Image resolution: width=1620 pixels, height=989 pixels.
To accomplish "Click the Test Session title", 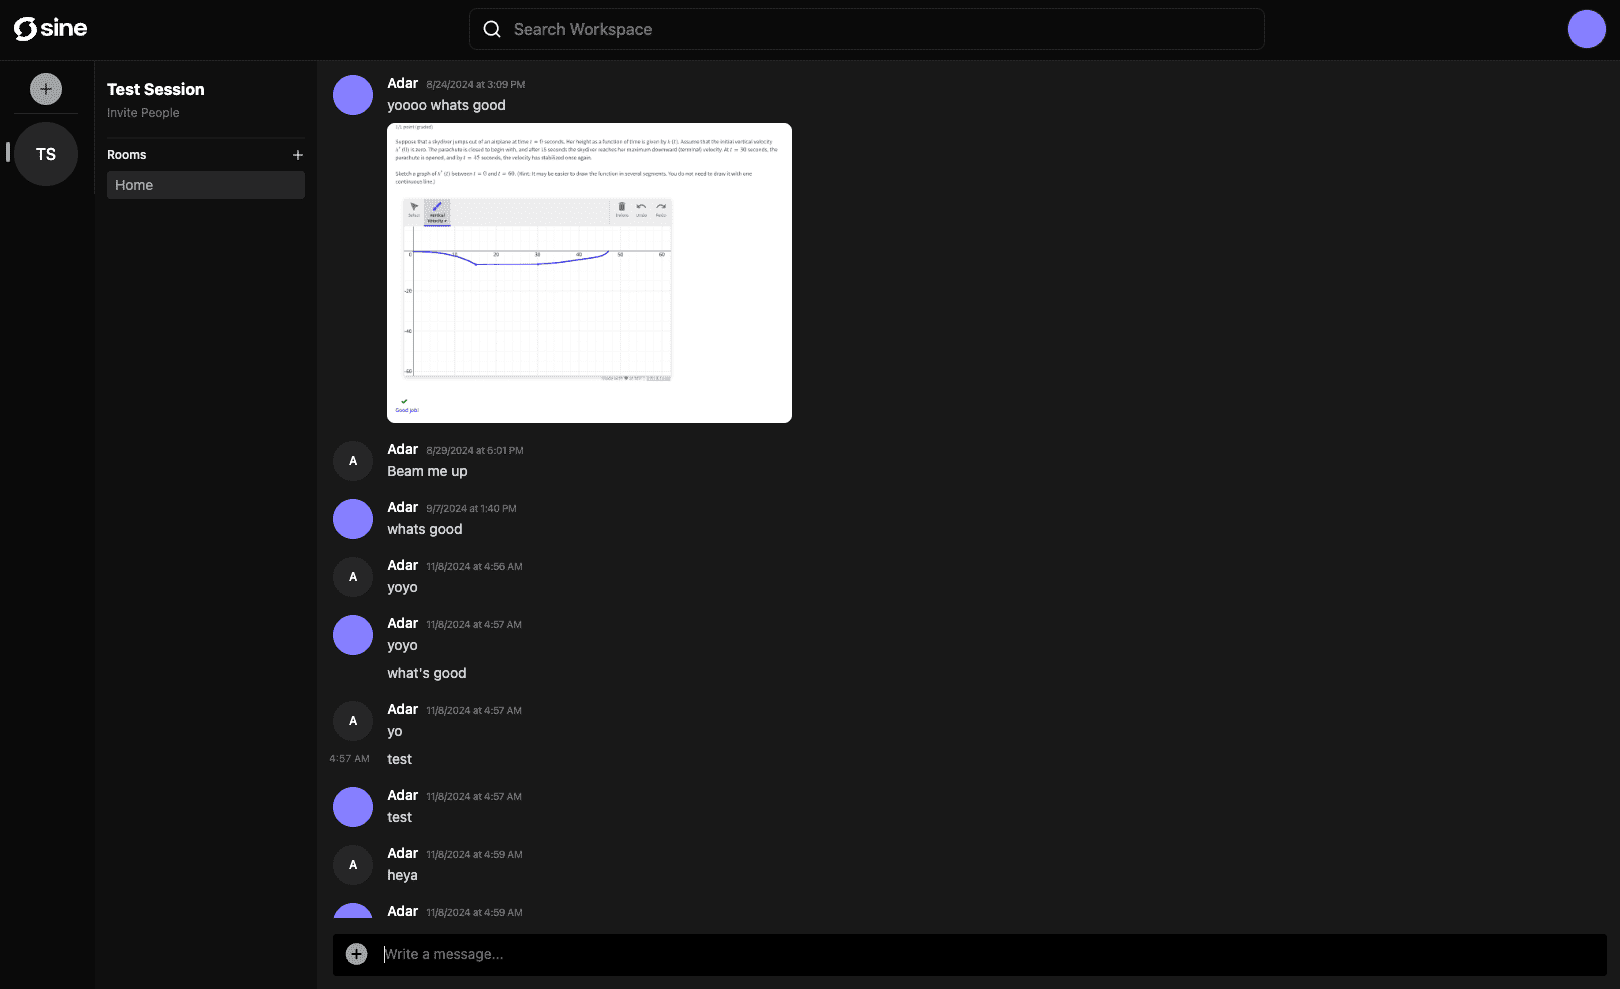I will [x=156, y=89].
